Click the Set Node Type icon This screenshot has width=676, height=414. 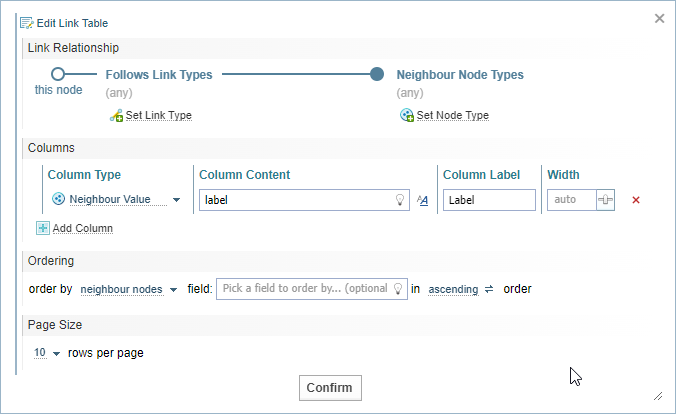click(407, 116)
